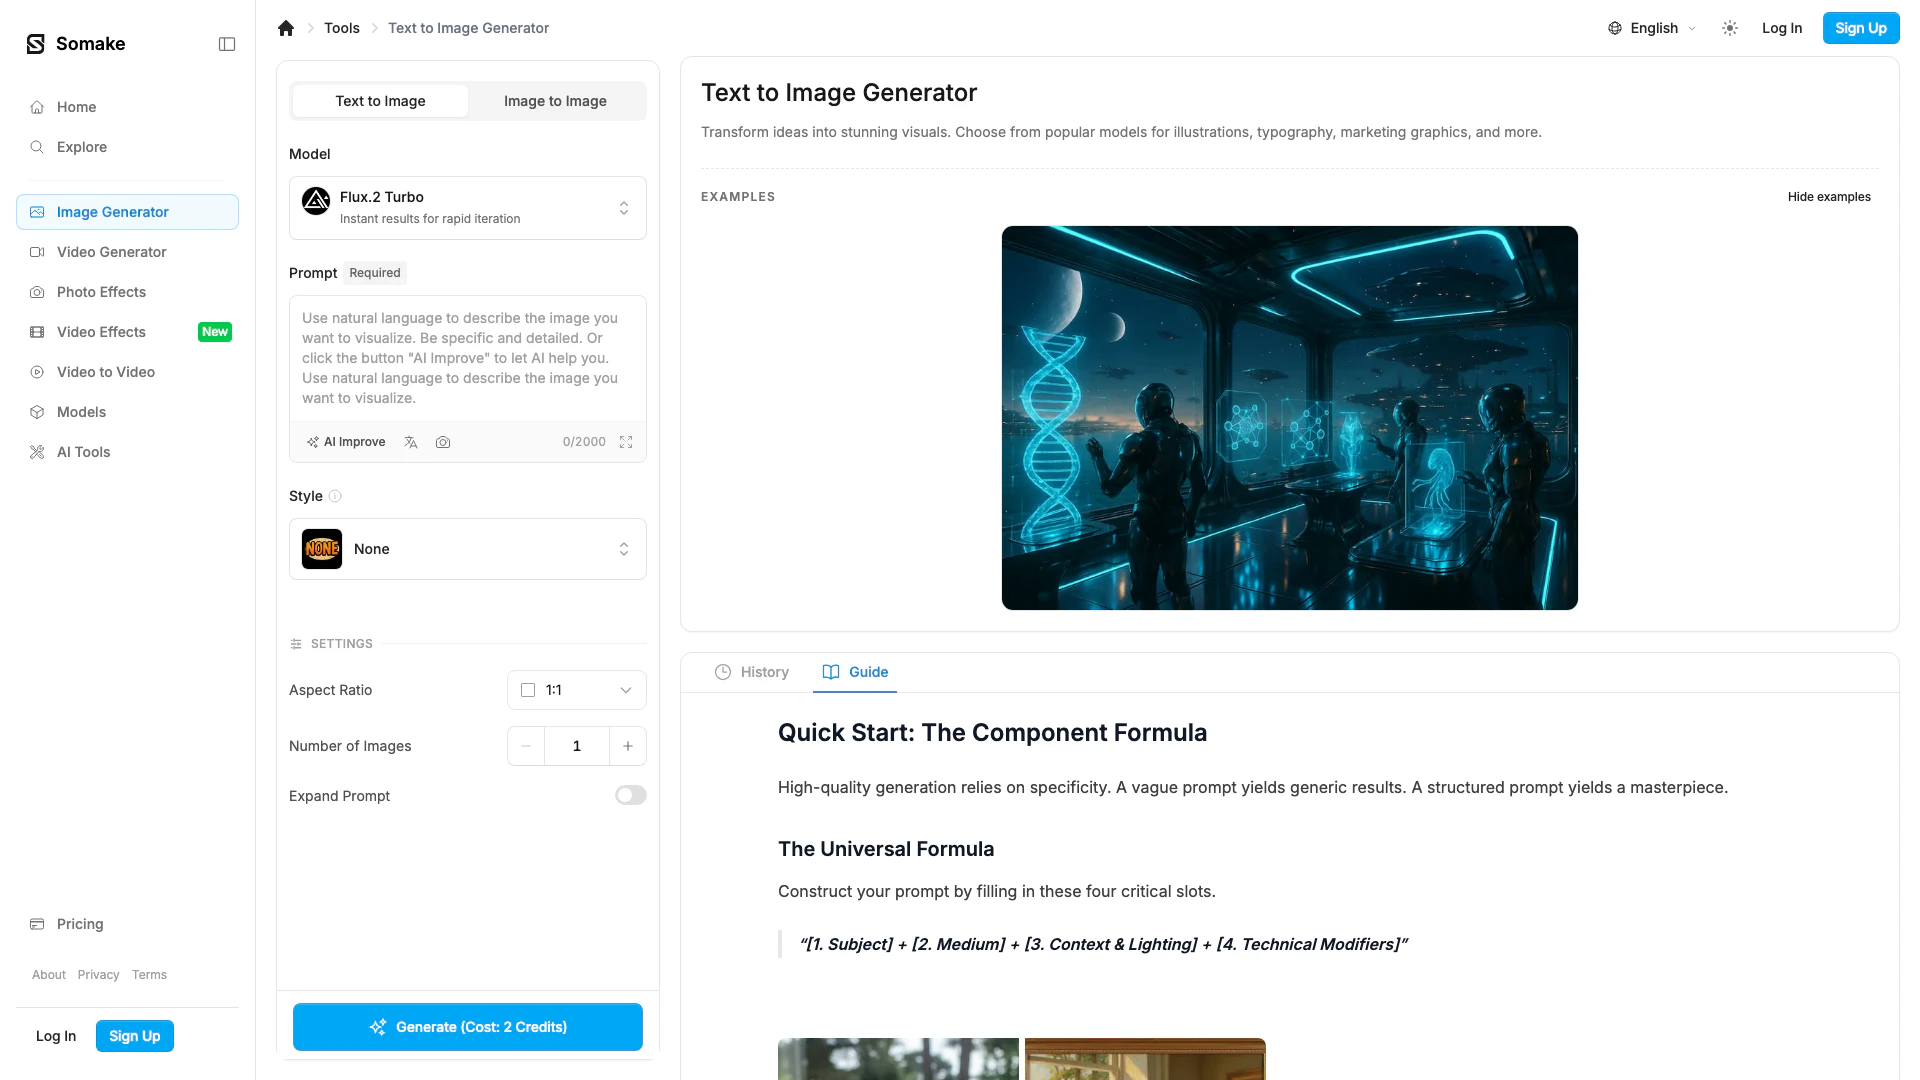Screen dimensions: 1920x1080
Task: Switch to Image to Image mode
Action: [555, 101]
